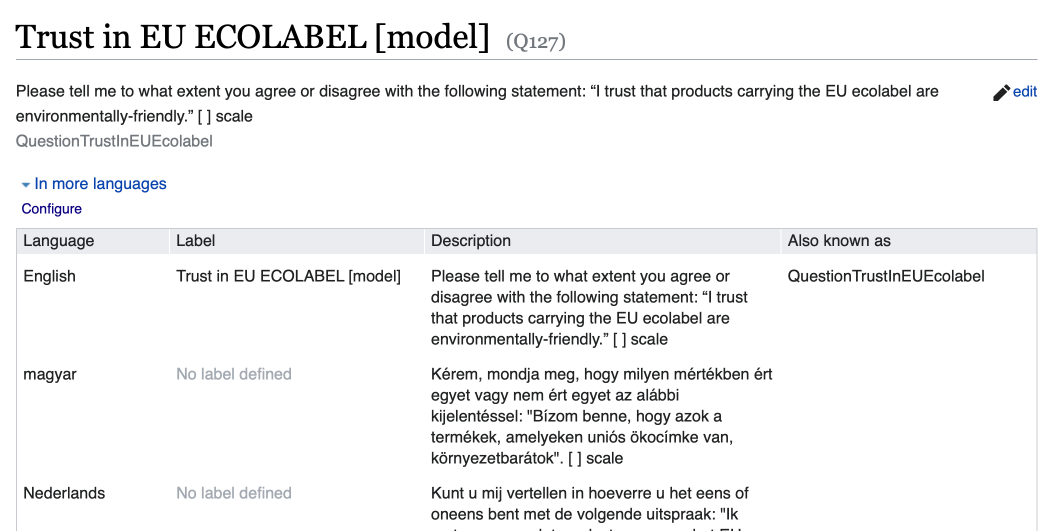
Task: Collapse the "In more languages" triangle arrow
Action: coord(26,185)
